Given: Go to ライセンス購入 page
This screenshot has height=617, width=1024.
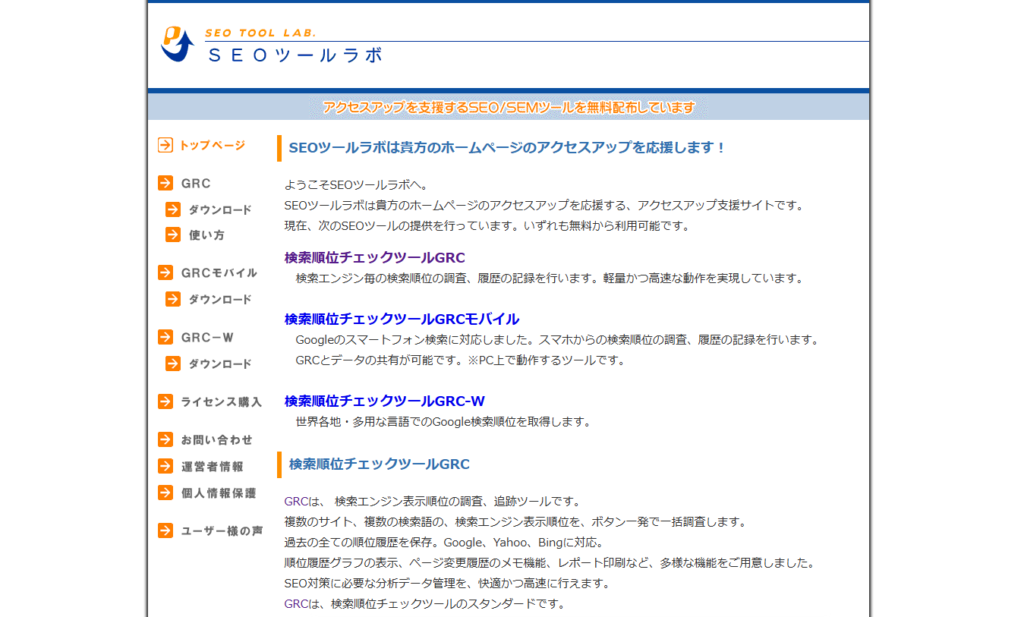Looking at the screenshot, I should (x=221, y=402).
